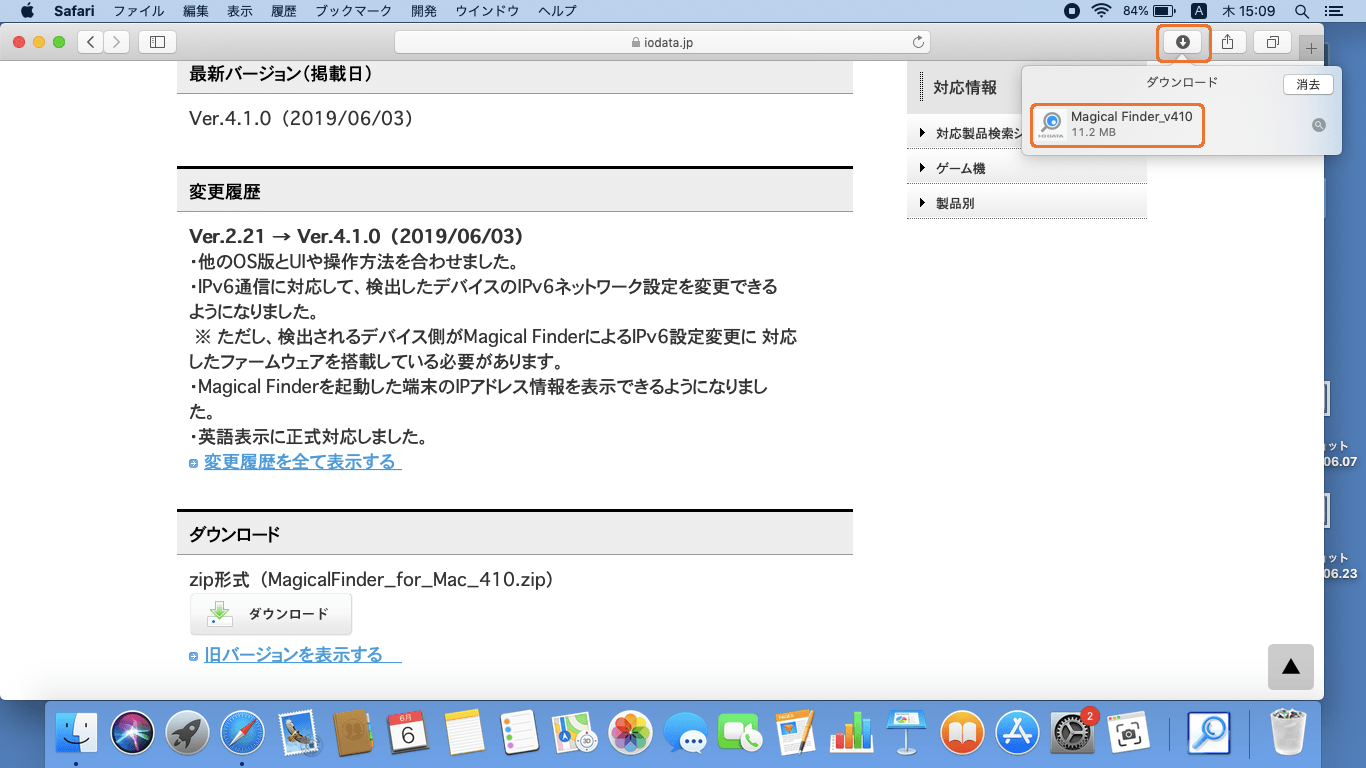Click the scroll-to-top arrow button

click(x=1290, y=667)
